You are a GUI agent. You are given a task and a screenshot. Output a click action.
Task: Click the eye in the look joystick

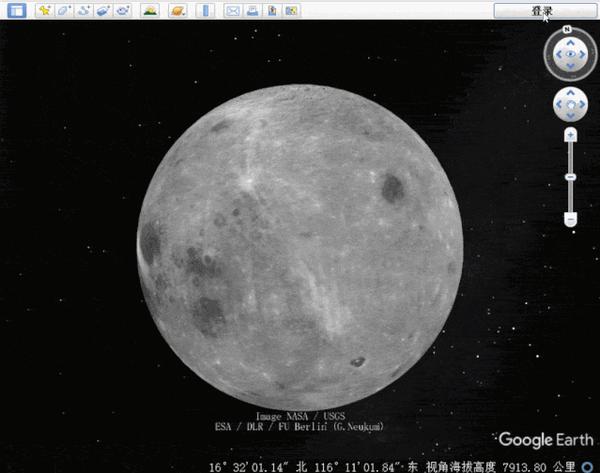pos(570,54)
